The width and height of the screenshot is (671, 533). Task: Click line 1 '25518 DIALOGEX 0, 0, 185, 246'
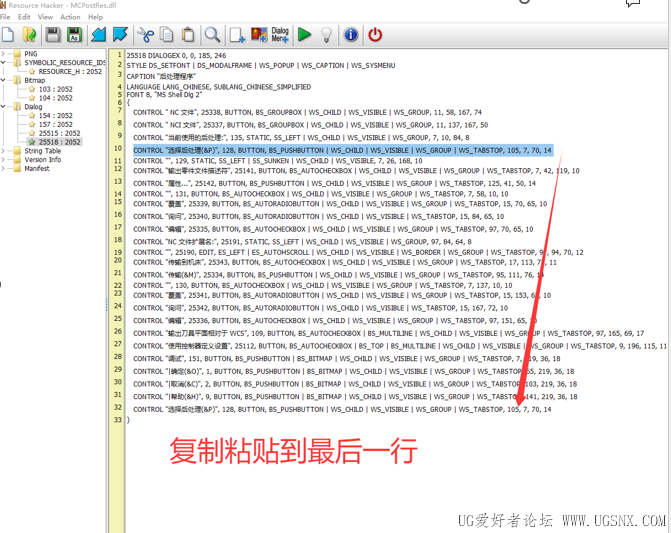tap(176, 56)
